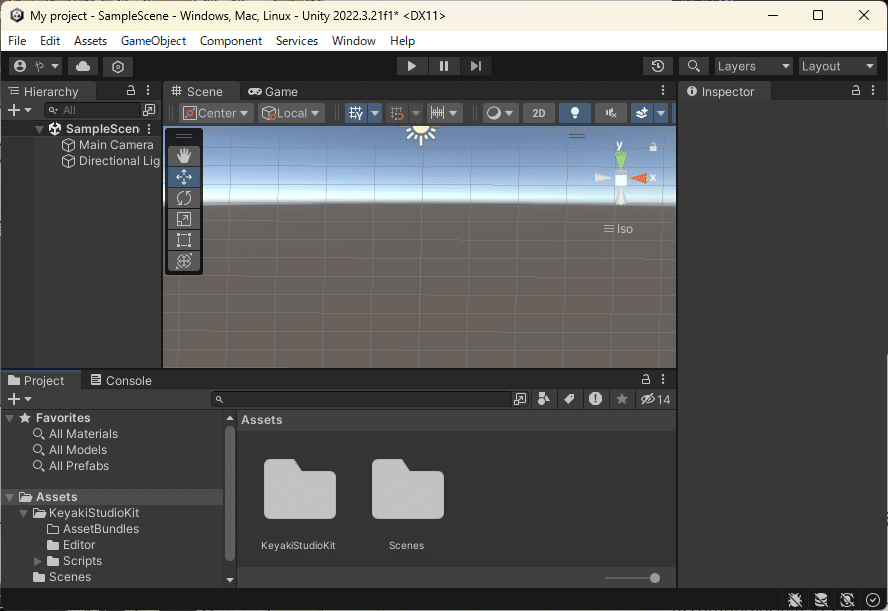Open Undo History button
Image resolution: width=888 pixels, height=611 pixels.
658,66
